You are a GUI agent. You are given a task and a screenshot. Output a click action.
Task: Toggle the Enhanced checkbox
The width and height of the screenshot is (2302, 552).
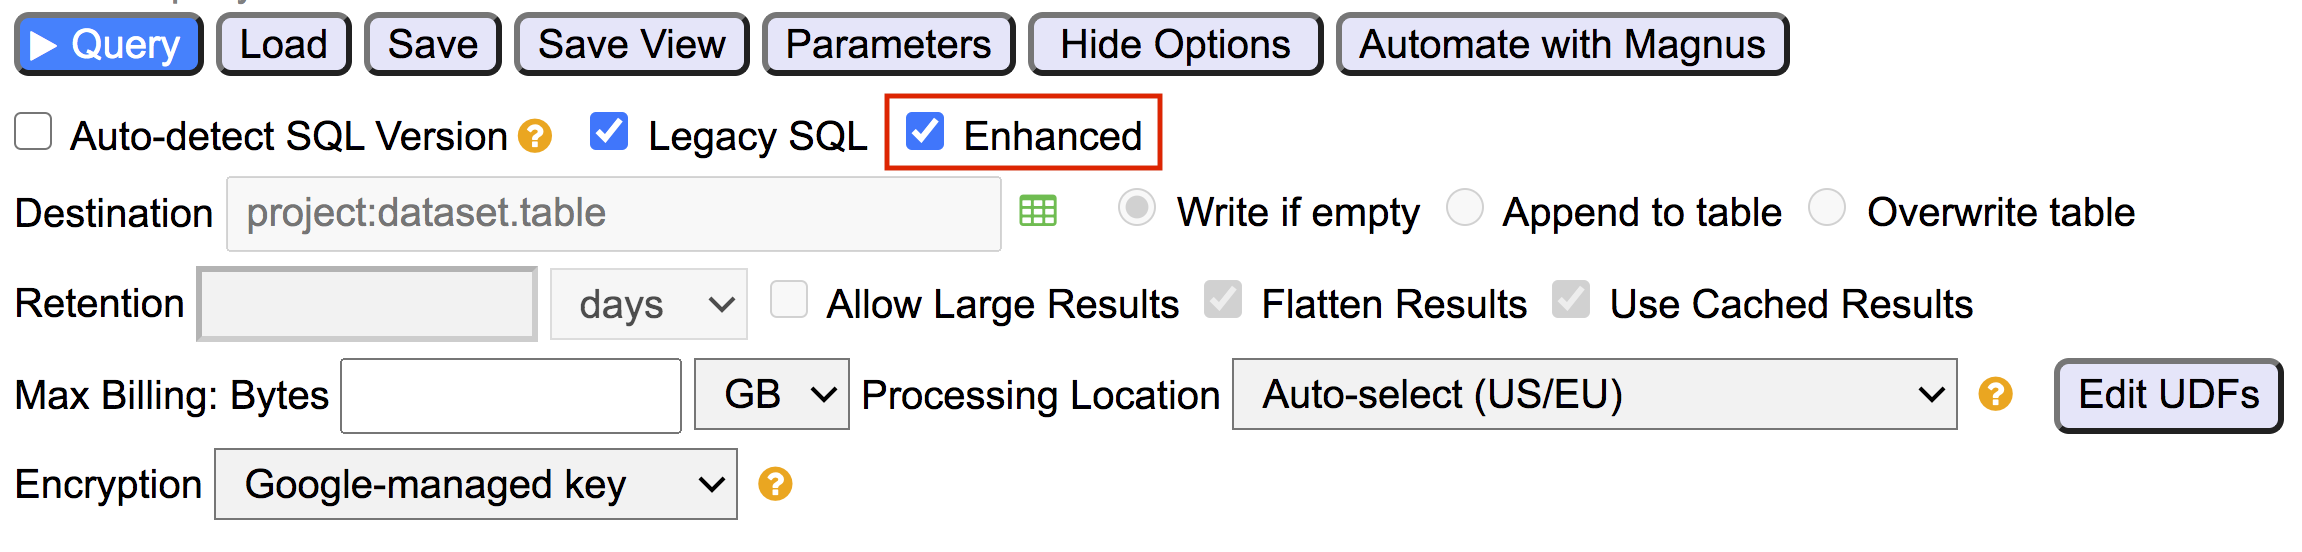[925, 132]
